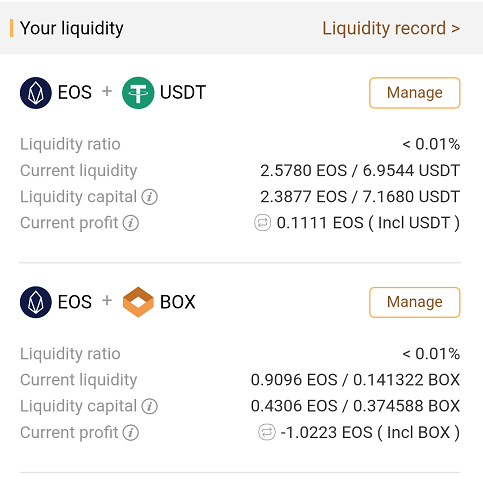Click the USDT Tether token icon
The height and width of the screenshot is (485, 483).
pos(138,93)
